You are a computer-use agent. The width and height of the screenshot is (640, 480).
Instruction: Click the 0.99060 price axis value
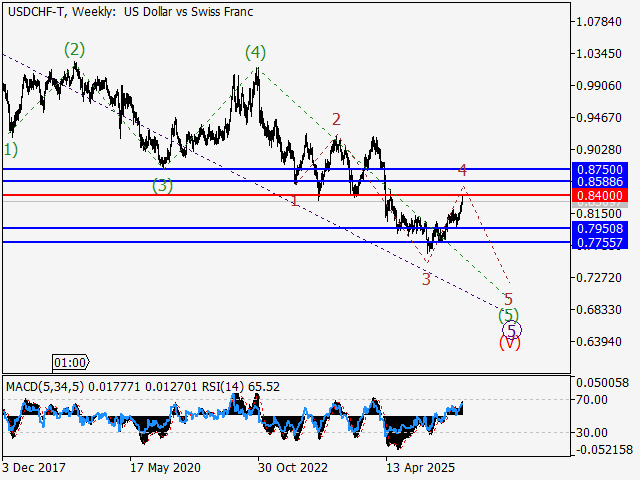coord(599,86)
